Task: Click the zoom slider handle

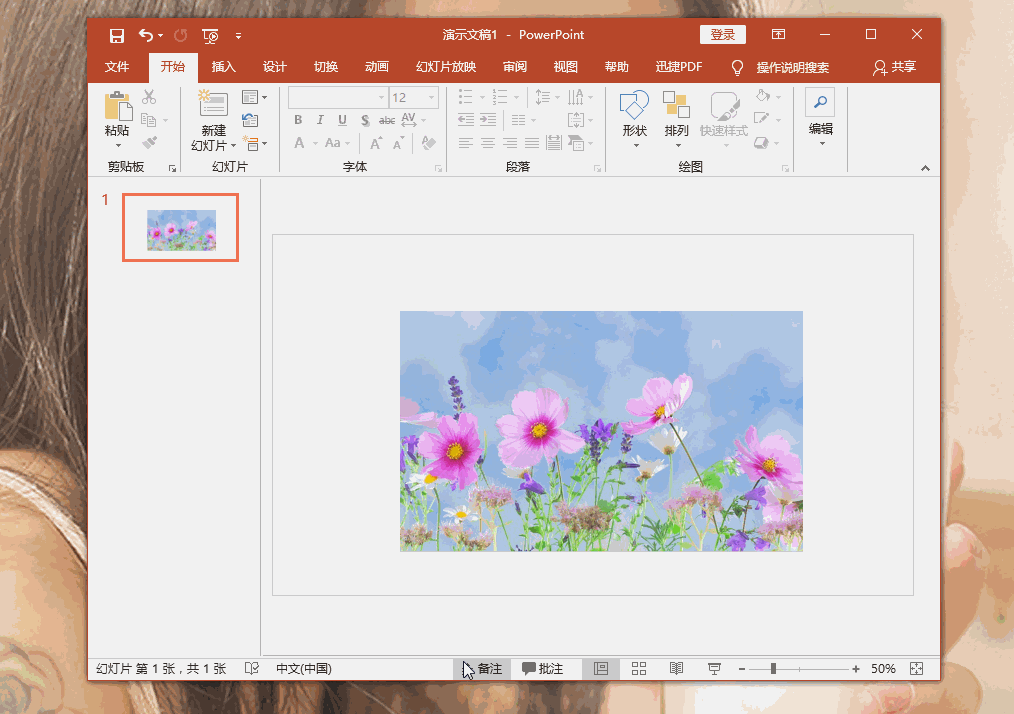Action: click(773, 669)
